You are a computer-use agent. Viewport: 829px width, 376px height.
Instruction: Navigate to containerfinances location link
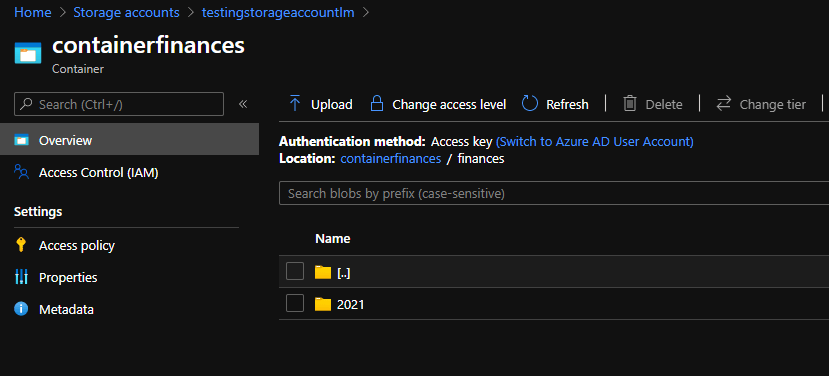coord(391,158)
